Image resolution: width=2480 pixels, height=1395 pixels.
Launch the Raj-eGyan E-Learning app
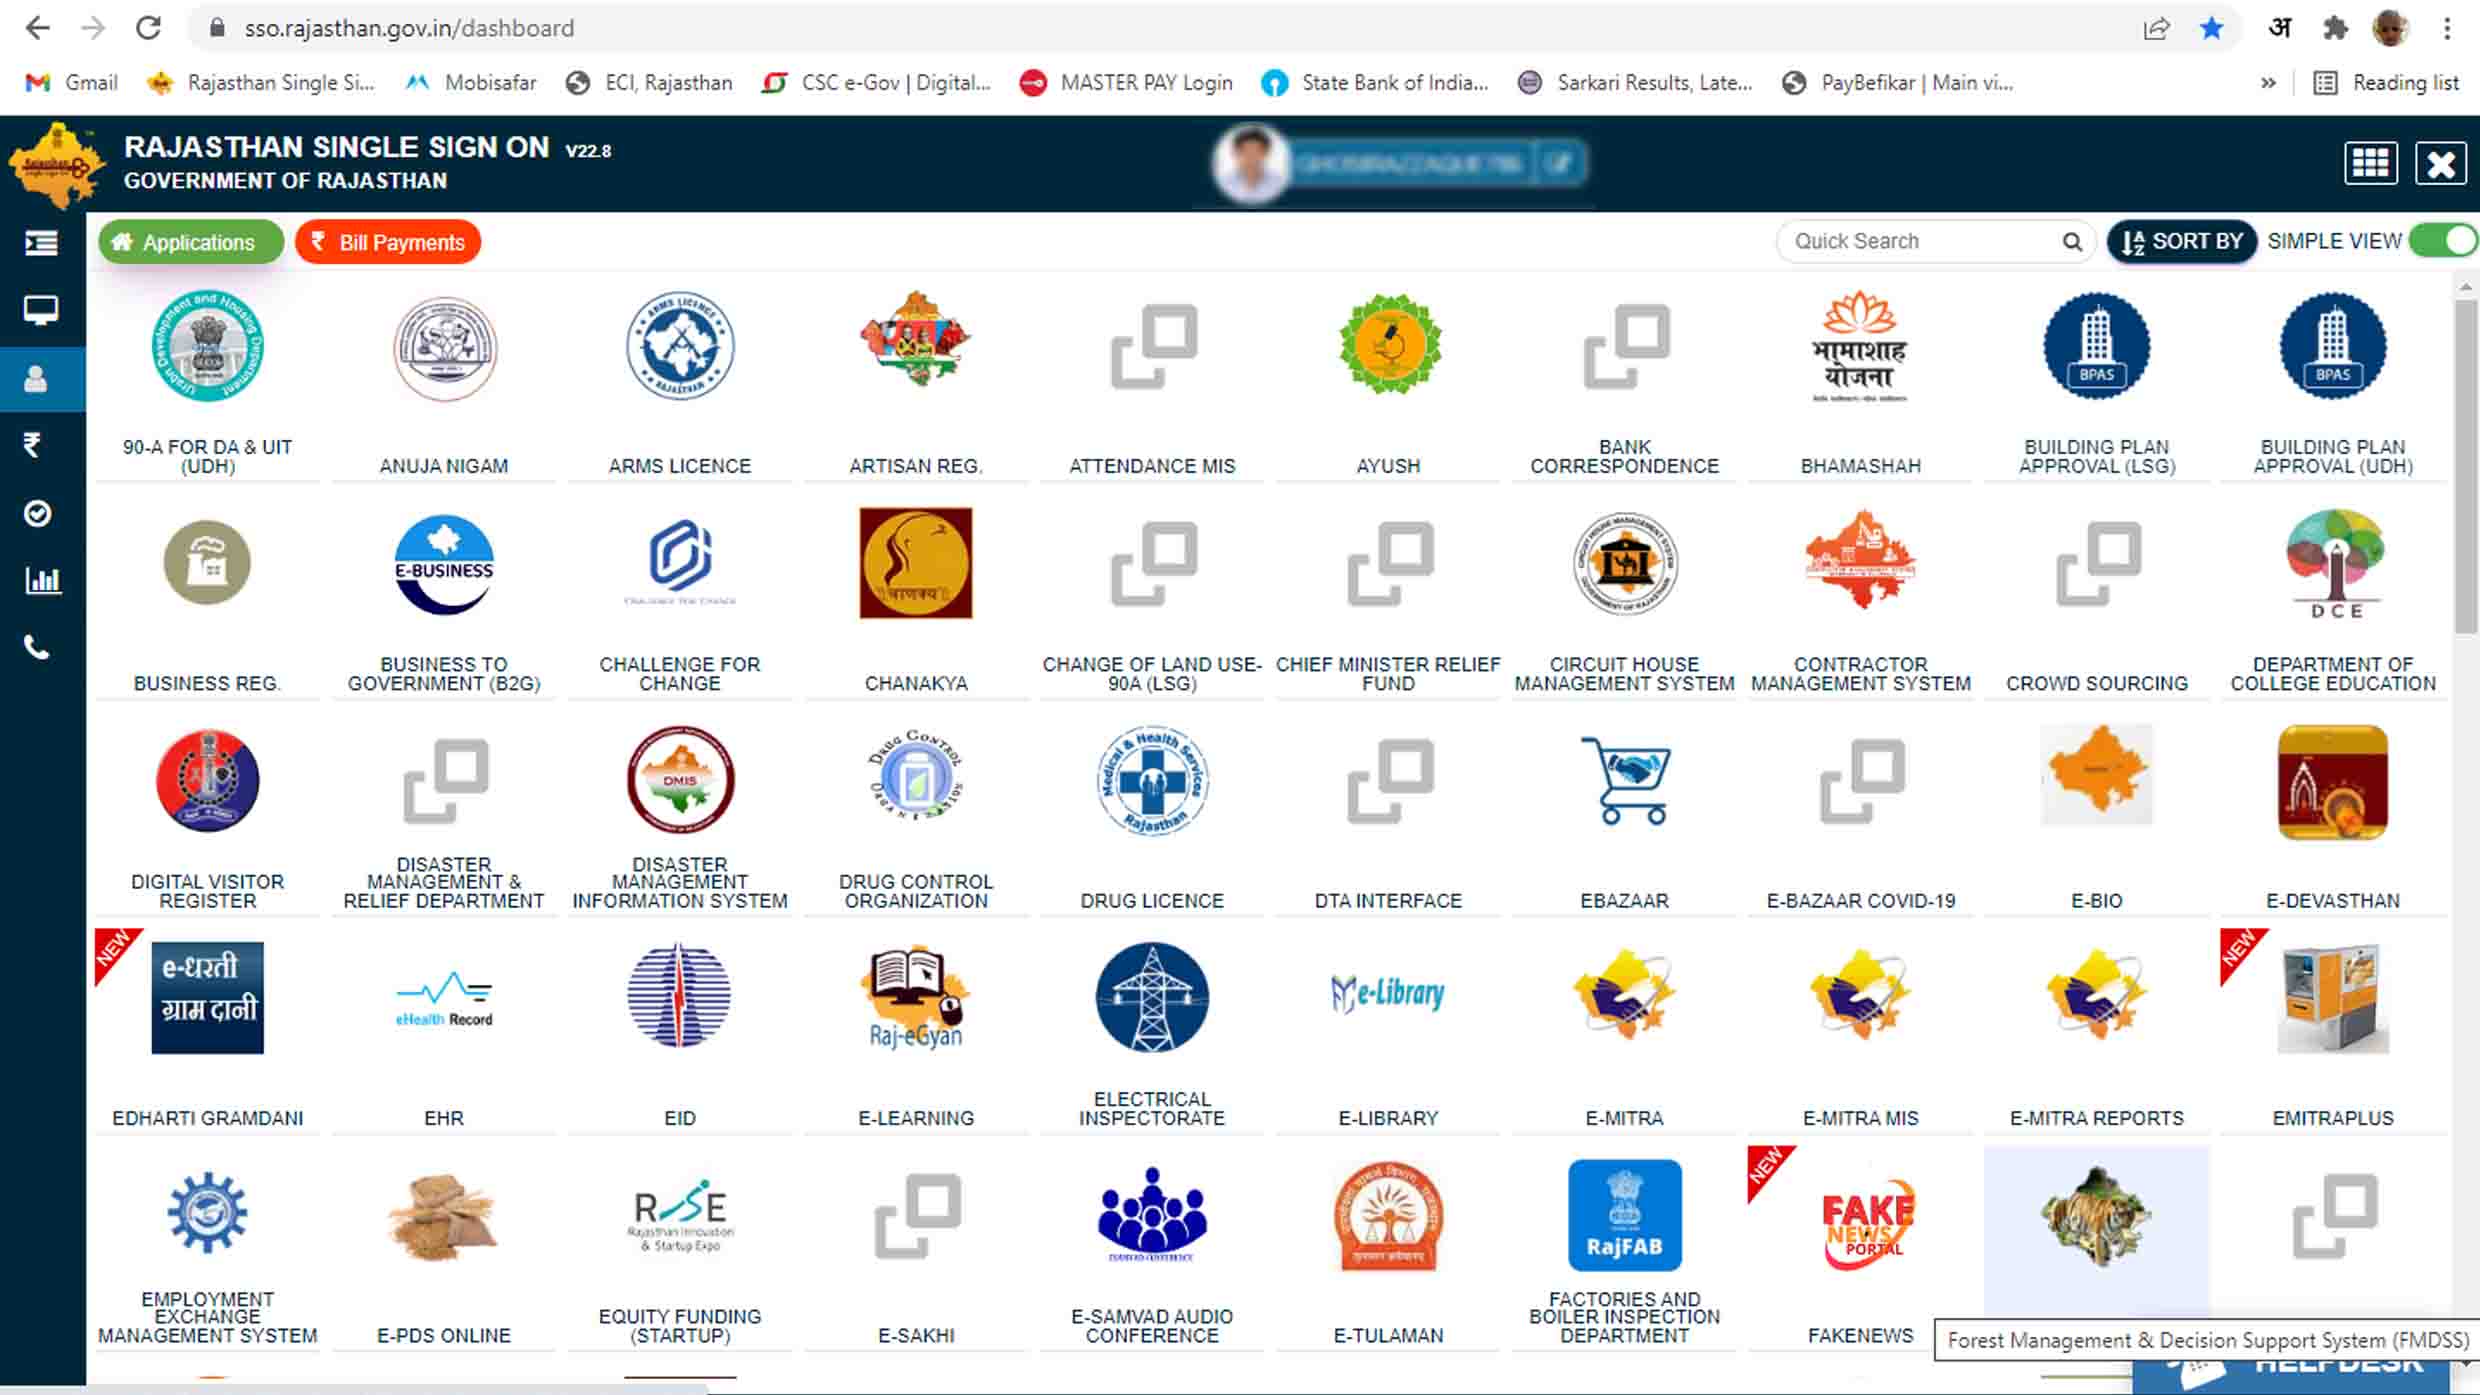tap(916, 998)
